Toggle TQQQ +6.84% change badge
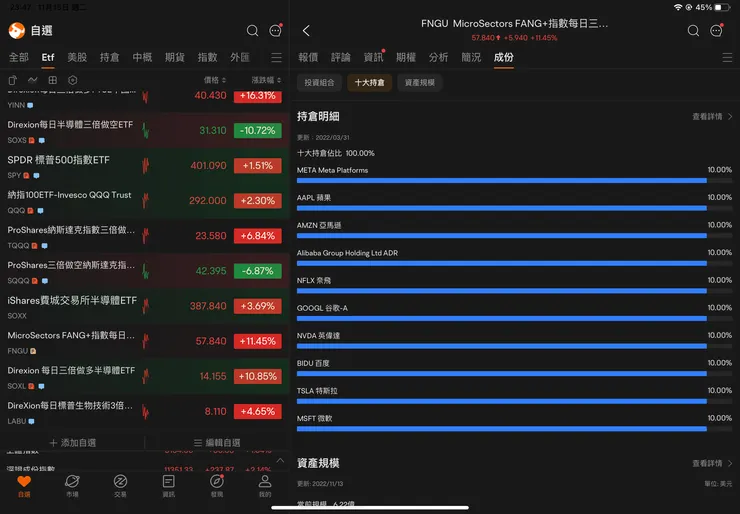The height and width of the screenshot is (514, 740). [x=258, y=236]
